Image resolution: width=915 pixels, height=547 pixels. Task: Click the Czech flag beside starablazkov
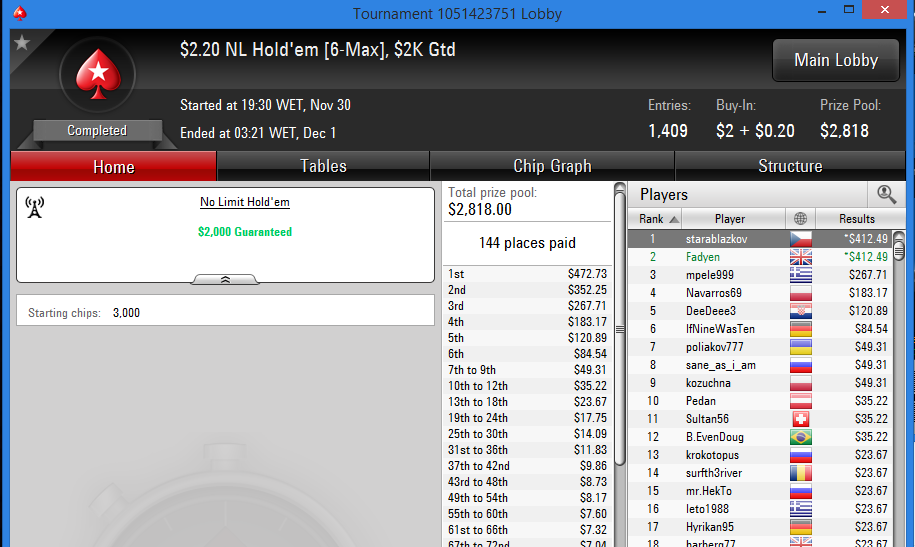click(x=801, y=239)
